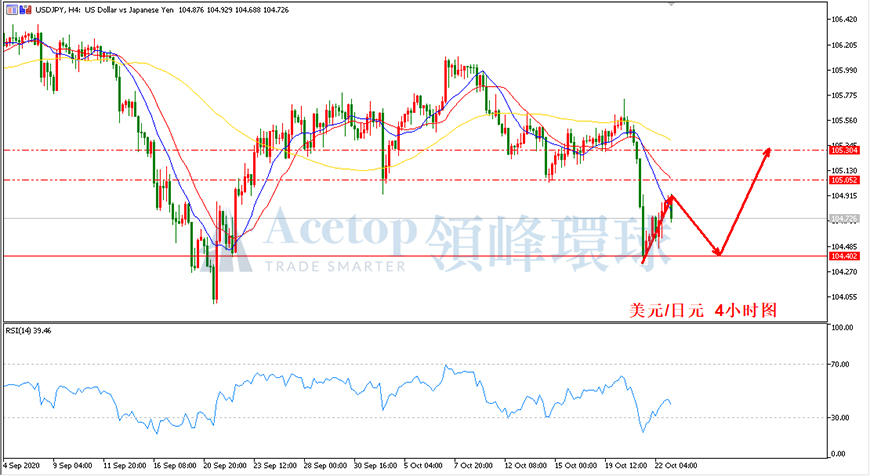The width and height of the screenshot is (870, 476).
Task: Click the 4 Sep 2020 time label
Action: tap(22, 465)
